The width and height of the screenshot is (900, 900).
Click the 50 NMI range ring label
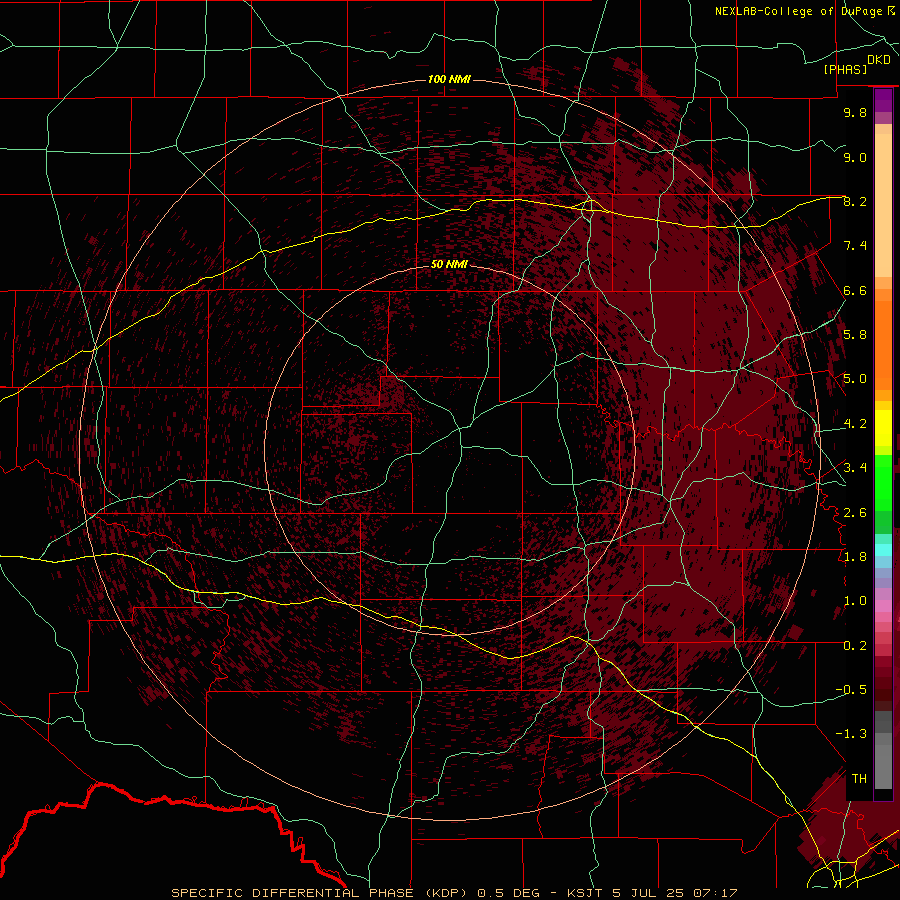click(x=449, y=265)
